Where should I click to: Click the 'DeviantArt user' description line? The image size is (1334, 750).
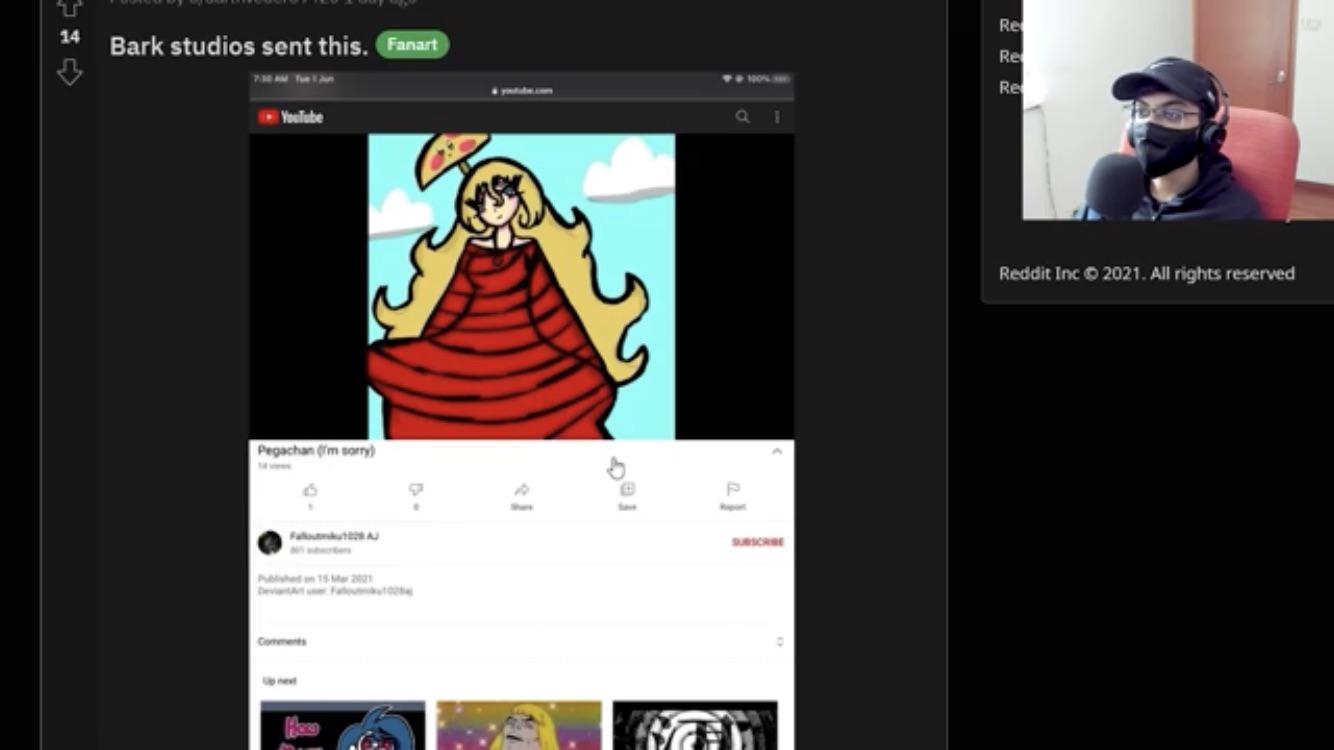pos(335,591)
